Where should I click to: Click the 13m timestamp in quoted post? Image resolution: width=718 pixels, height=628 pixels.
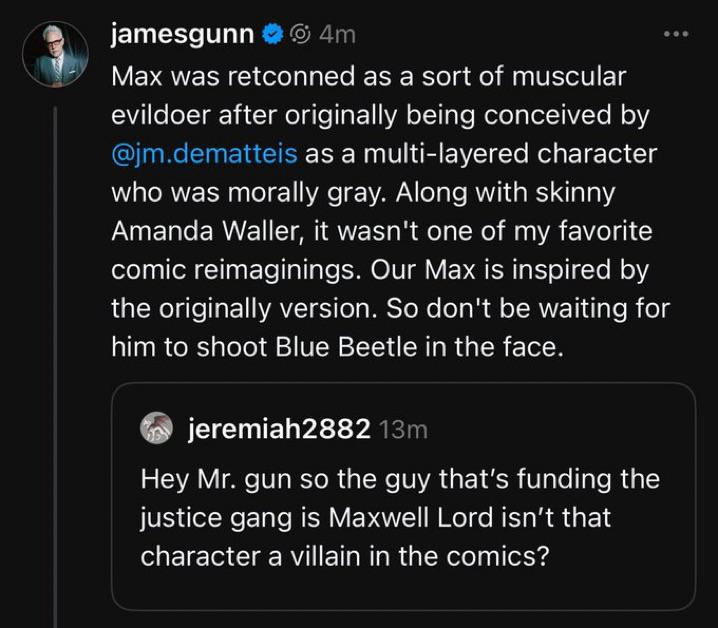click(x=404, y=430)
